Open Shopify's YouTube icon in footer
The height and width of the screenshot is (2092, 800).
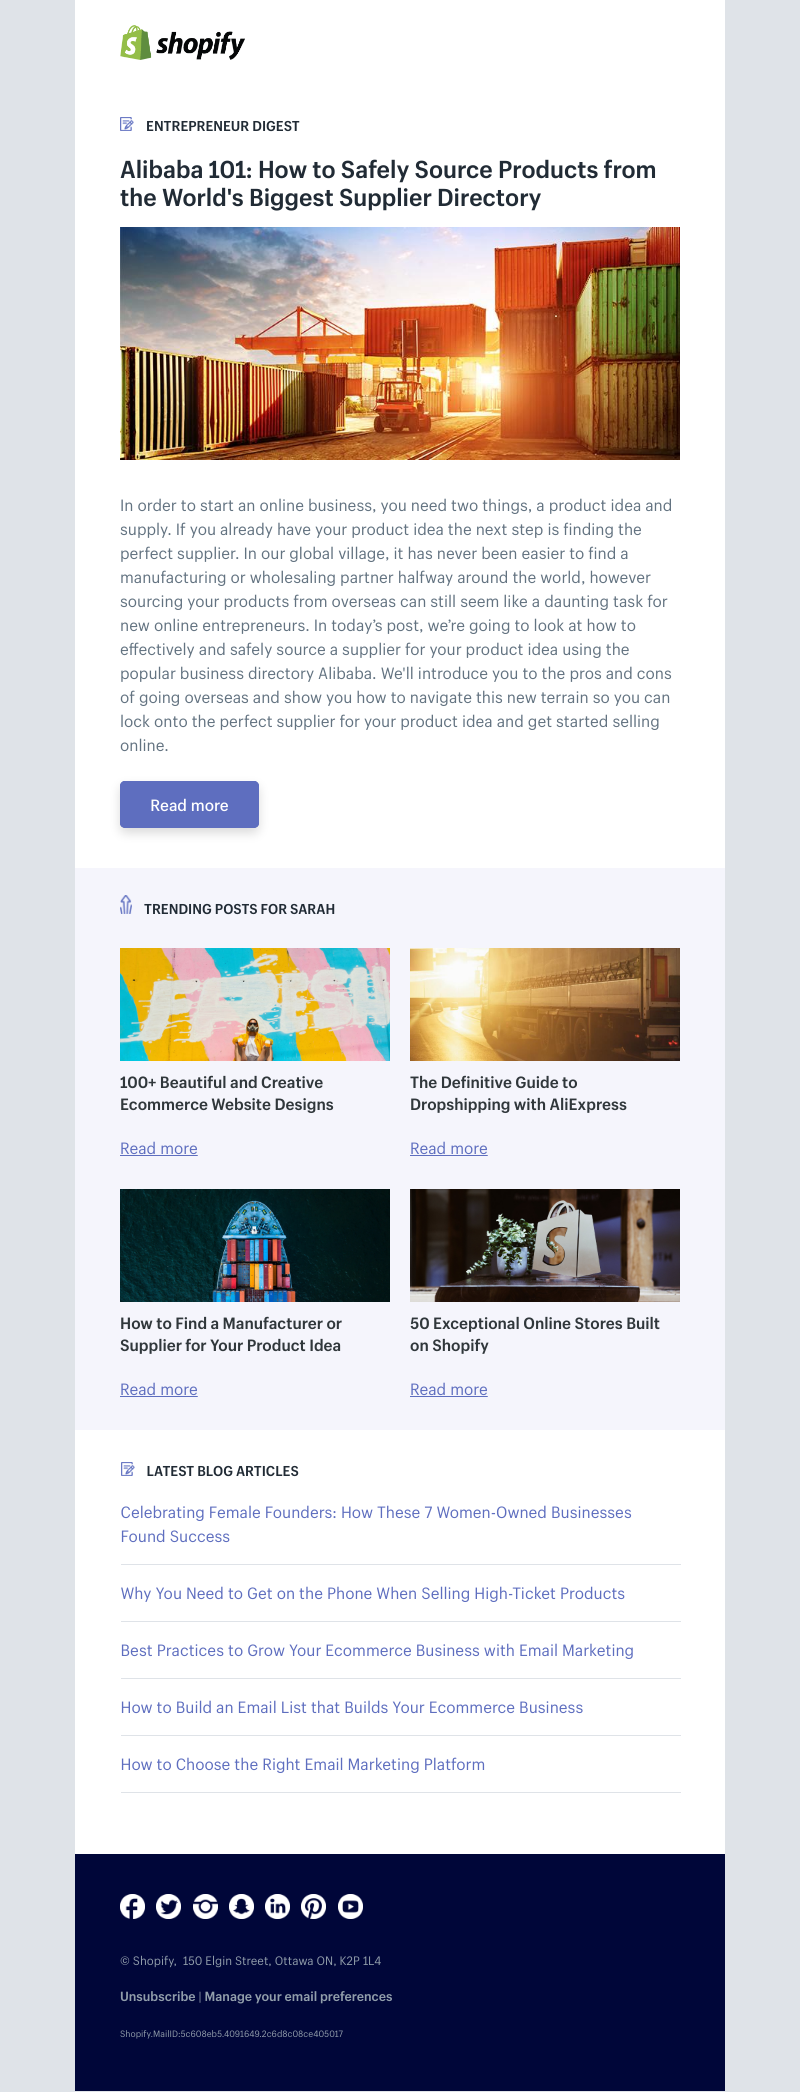tap(350, 1906)
